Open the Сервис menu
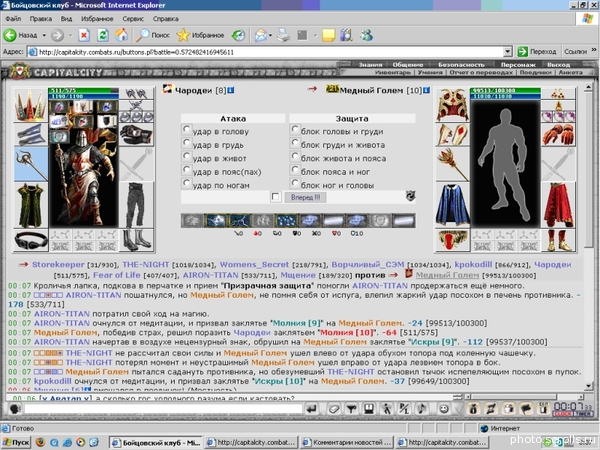The width and height of the screenshot is (600, 450). (x=133, y=19)
